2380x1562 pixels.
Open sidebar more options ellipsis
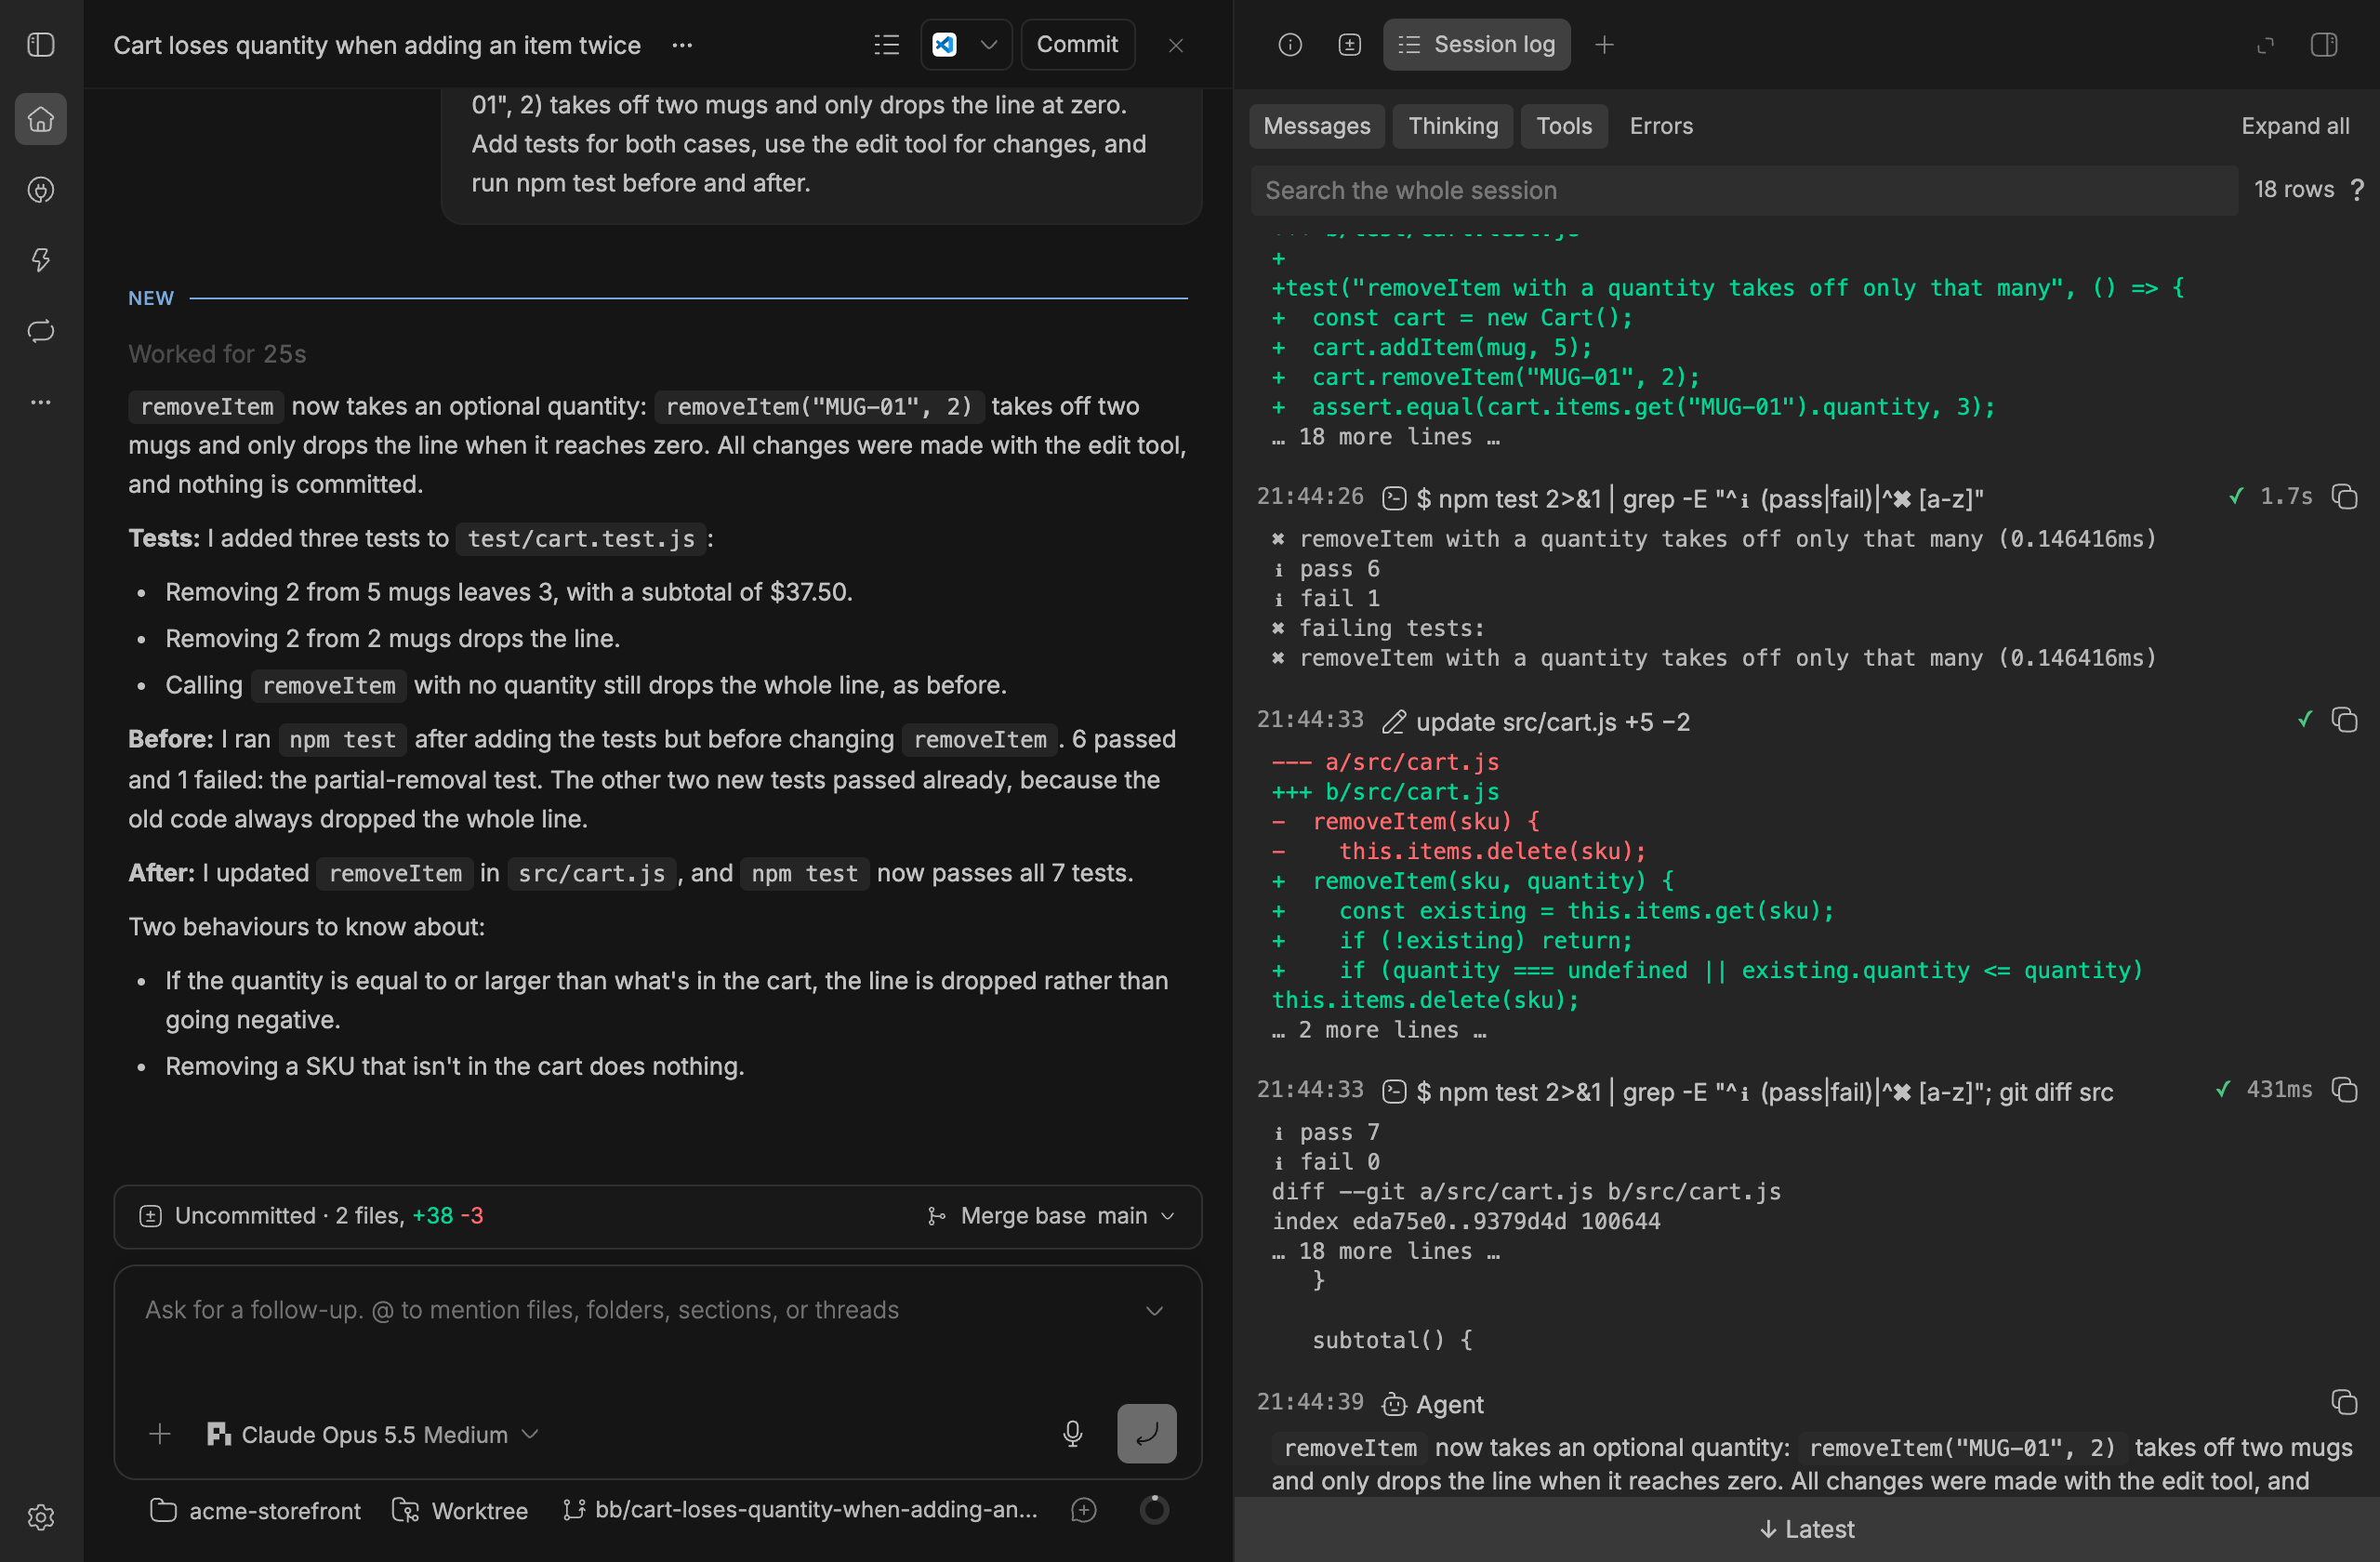point(41,402)
